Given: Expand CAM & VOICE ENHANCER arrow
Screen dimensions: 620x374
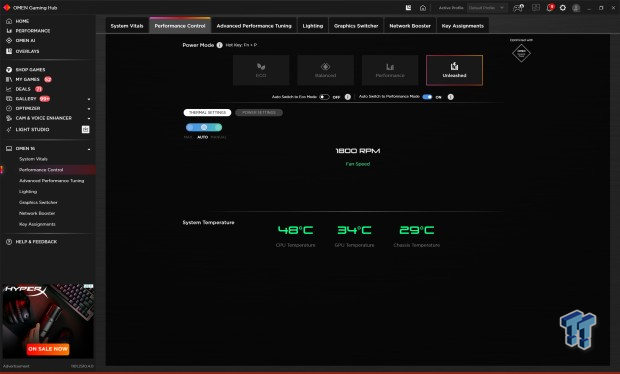Looking at the screenshot, I should point(89,119).
